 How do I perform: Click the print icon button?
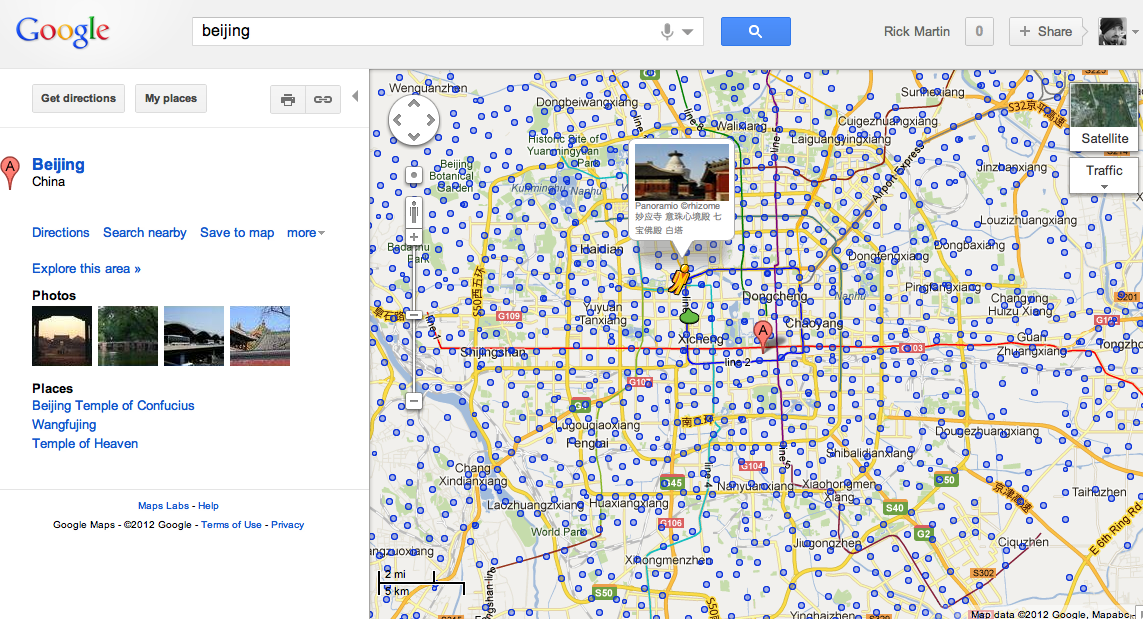pyautogui.click(x=288, y=99)
